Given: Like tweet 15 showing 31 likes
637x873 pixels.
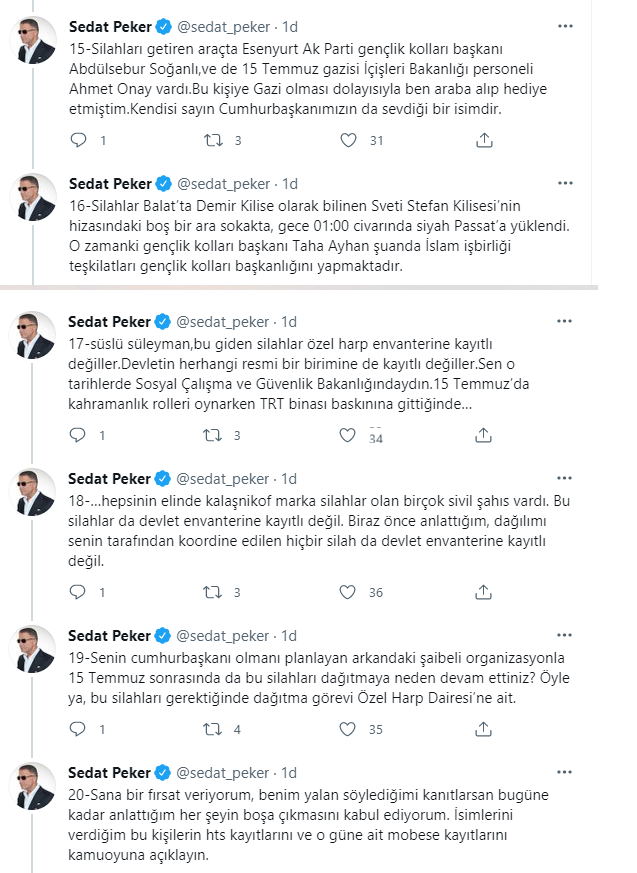Looking at the screenshot, I should [x=348, y=140].
